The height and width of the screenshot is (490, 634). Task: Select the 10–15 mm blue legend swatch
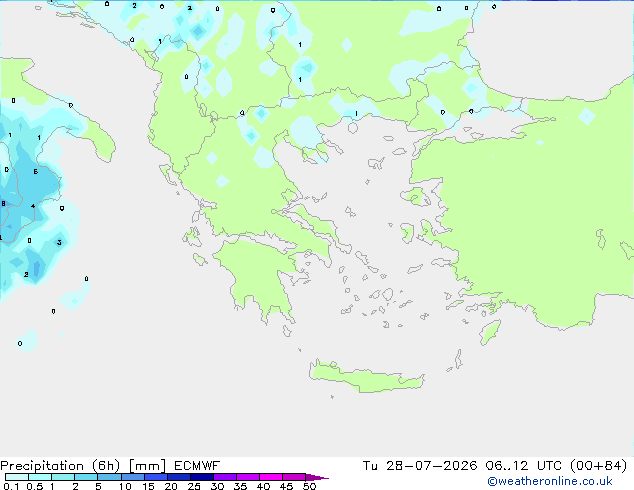tap(132, 477)
